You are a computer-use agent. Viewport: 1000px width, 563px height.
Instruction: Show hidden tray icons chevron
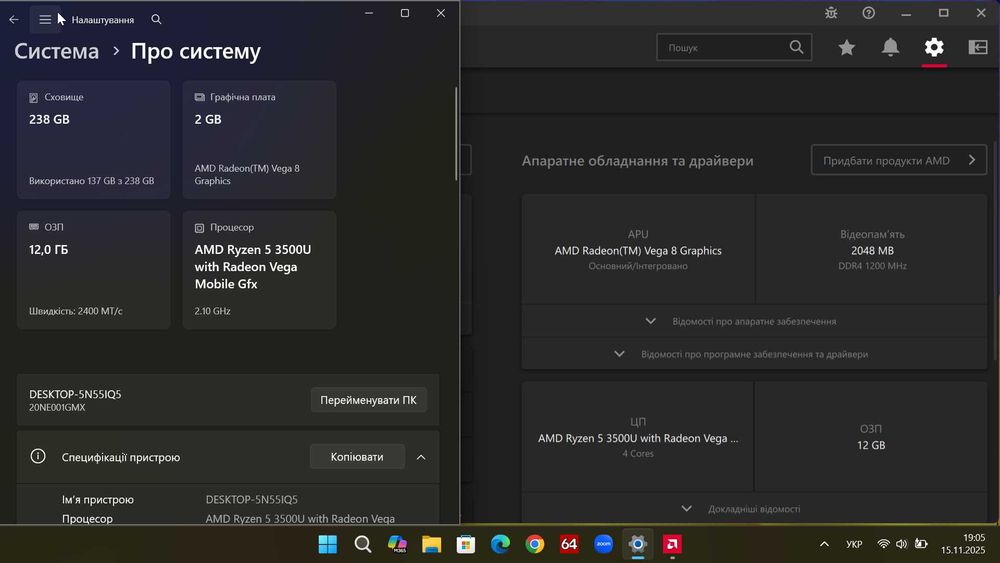point(824,544)
